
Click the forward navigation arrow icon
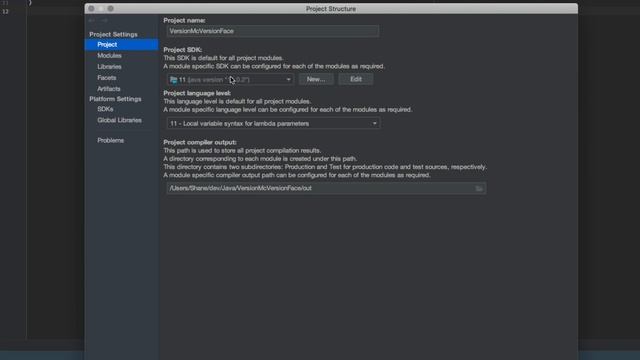point(104,20)
